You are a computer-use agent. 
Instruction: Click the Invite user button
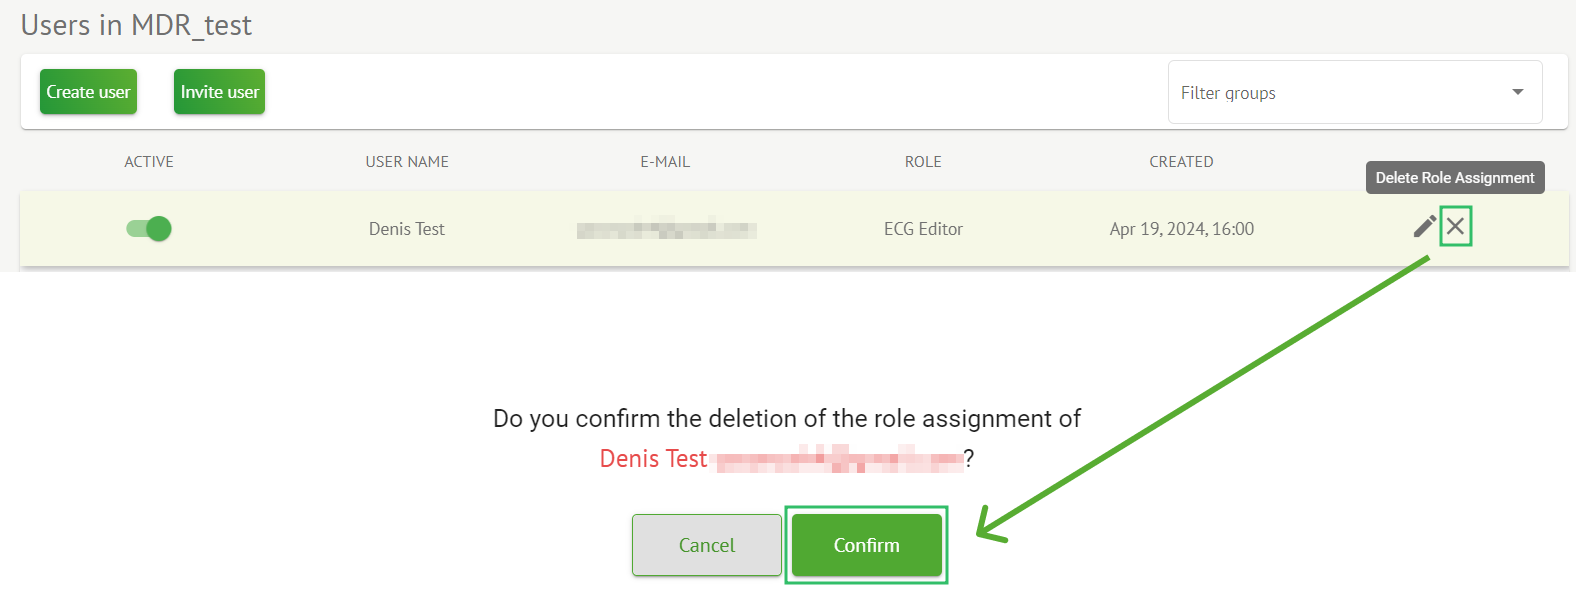point(219,92)
